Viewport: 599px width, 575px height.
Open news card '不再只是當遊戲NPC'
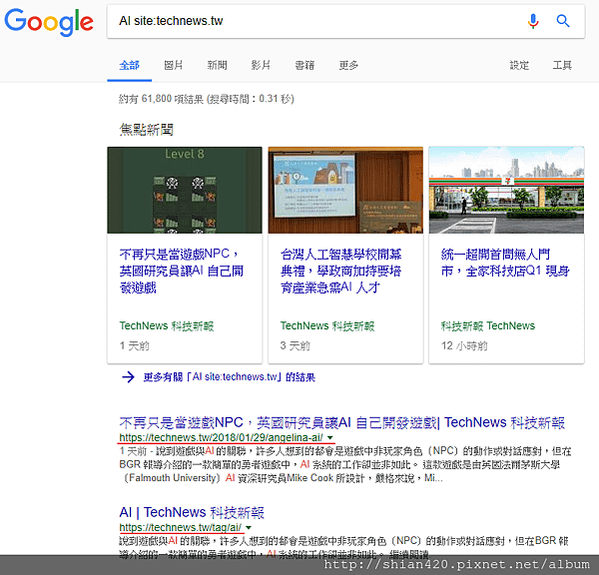pyautogui.click(x=181, y=270)
